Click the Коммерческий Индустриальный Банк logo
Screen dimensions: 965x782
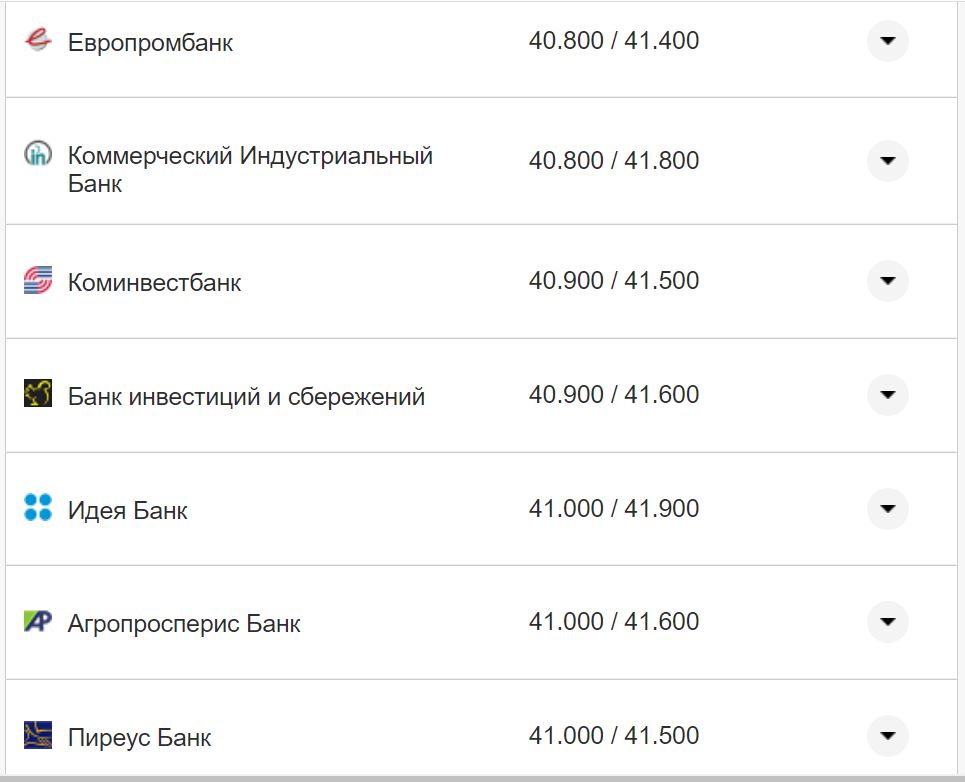(38, 152)
